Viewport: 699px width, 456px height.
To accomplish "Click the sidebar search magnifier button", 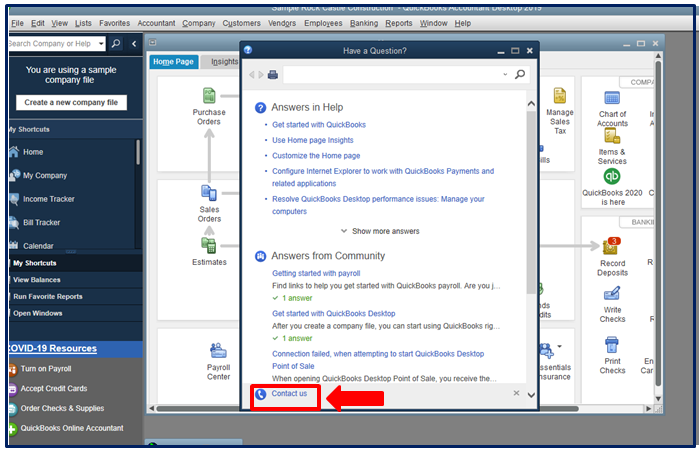I will click(116, 43).
